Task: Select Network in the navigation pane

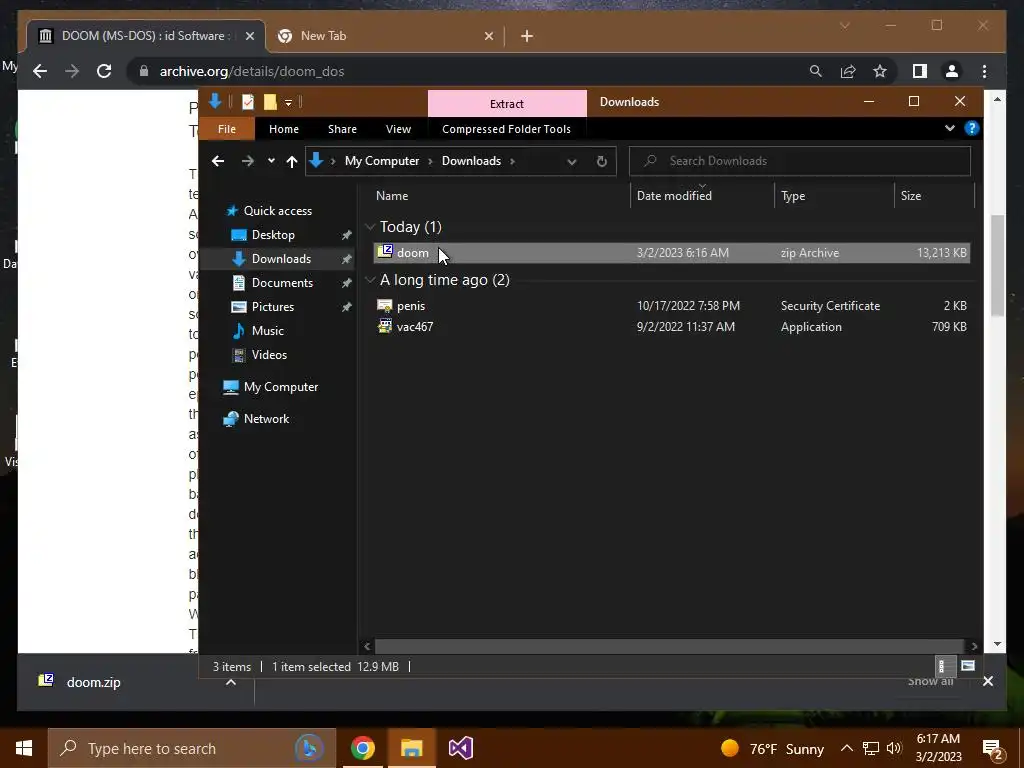Action: pos(266,419)
